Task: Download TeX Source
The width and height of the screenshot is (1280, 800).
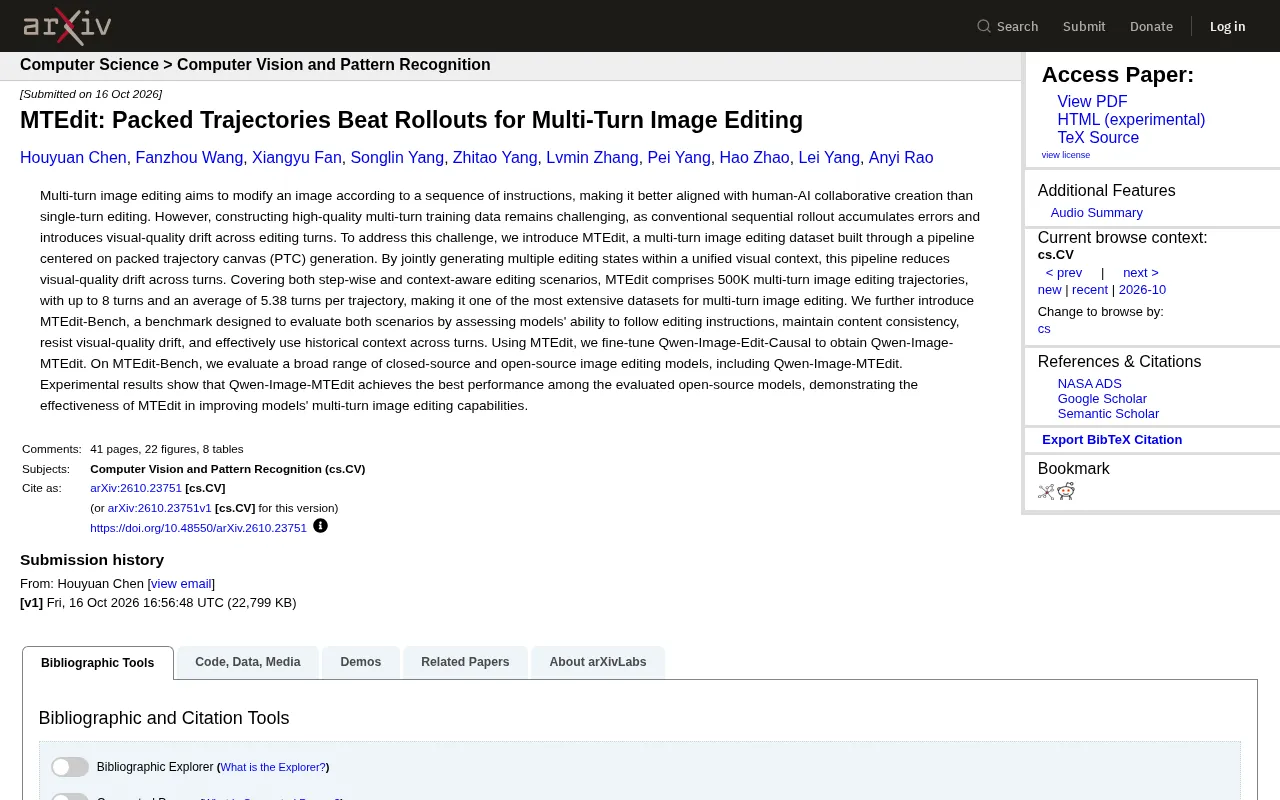Action: point(1098,138)
